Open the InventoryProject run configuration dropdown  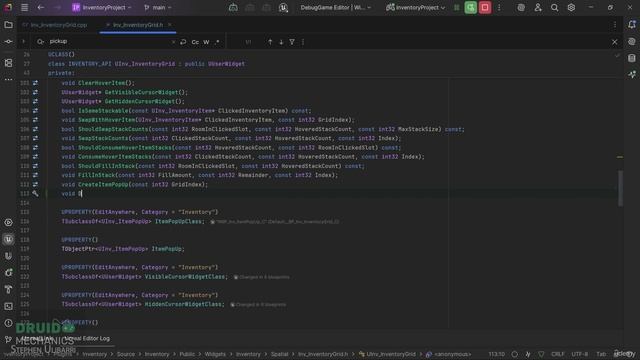click(416, 7)
